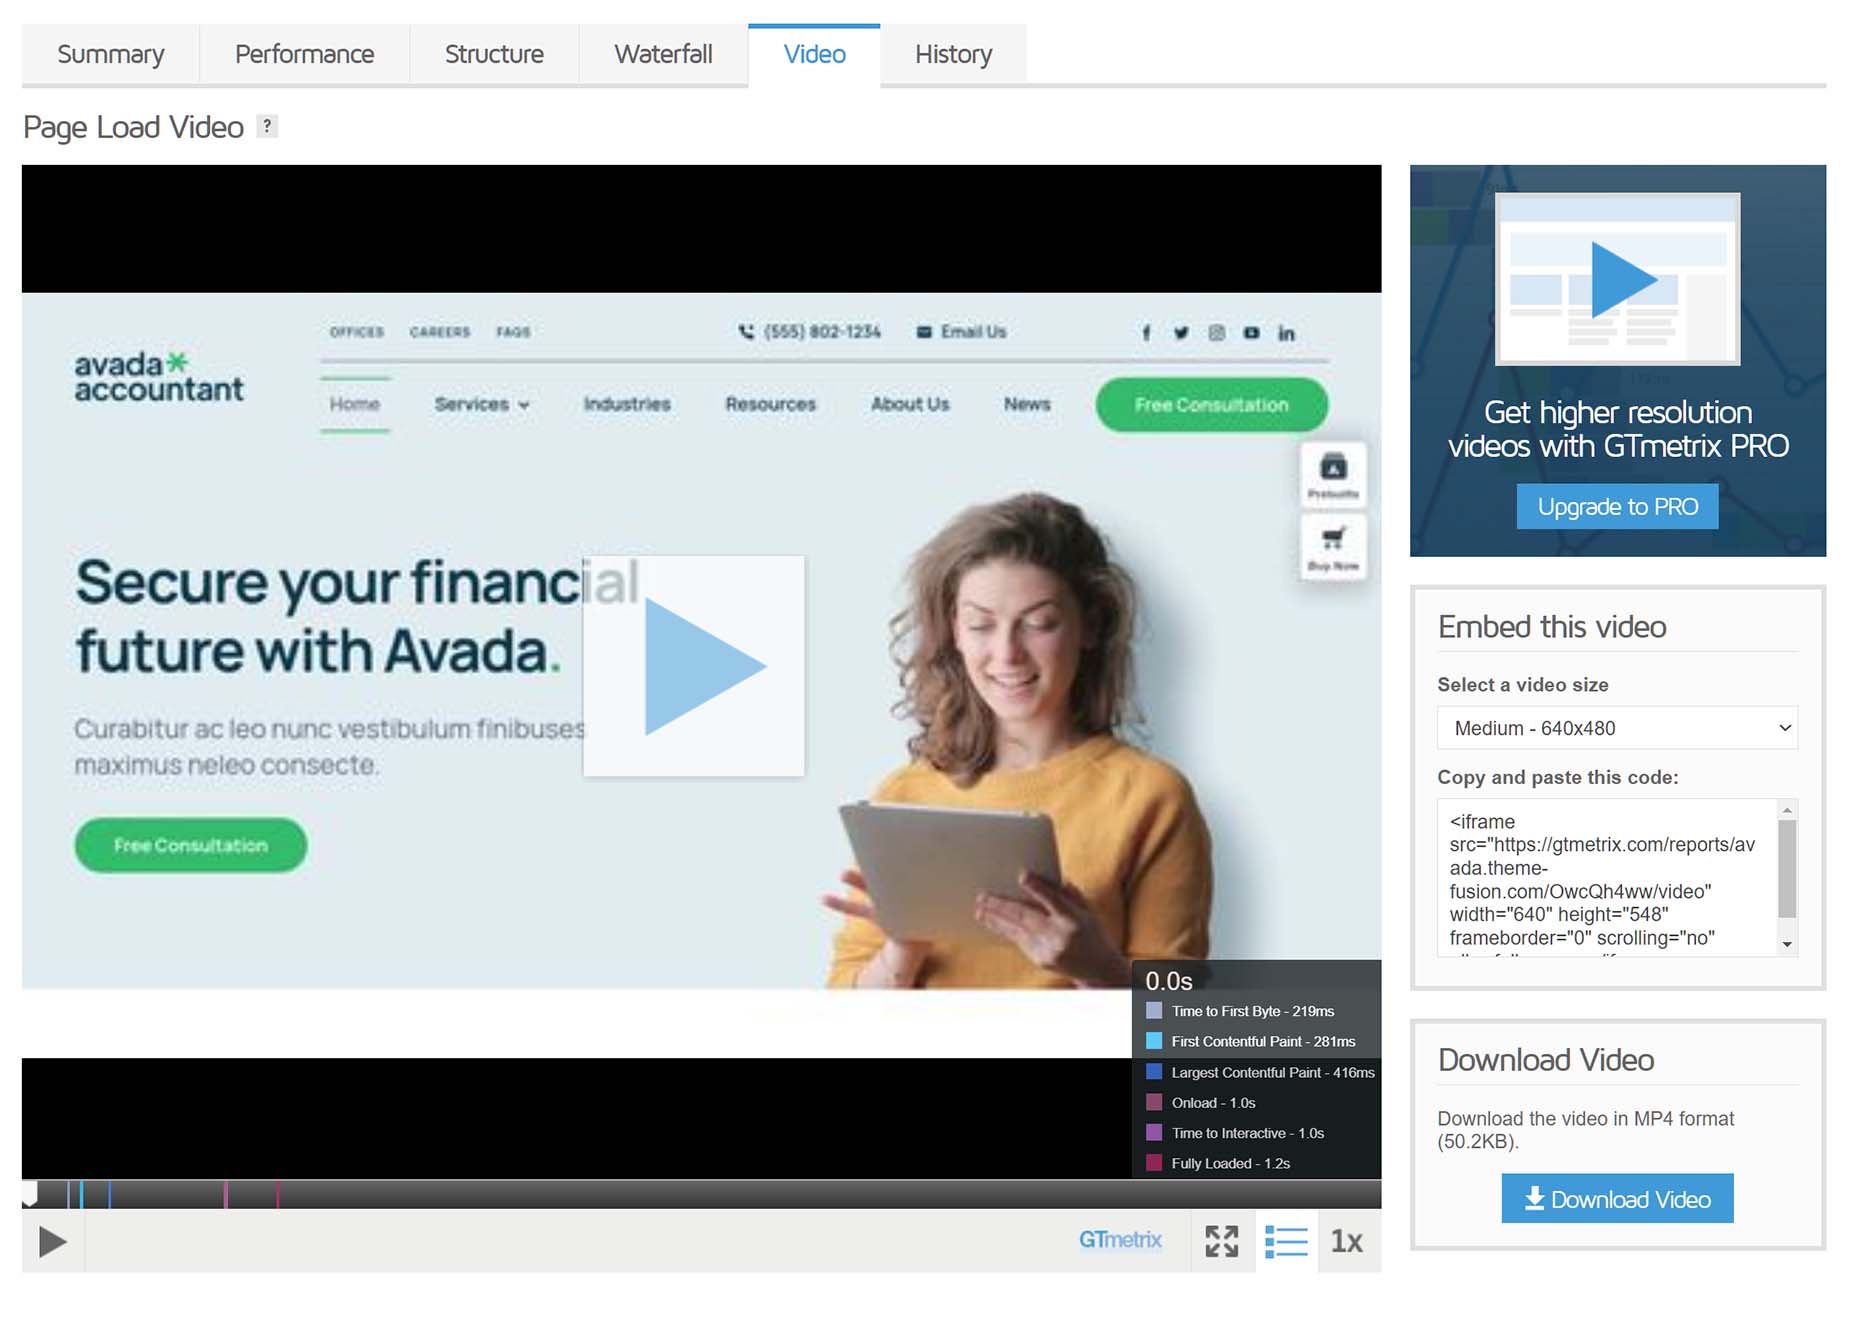Click Resources nav item in video
1850x1324 pixels.
coord(770,404)
